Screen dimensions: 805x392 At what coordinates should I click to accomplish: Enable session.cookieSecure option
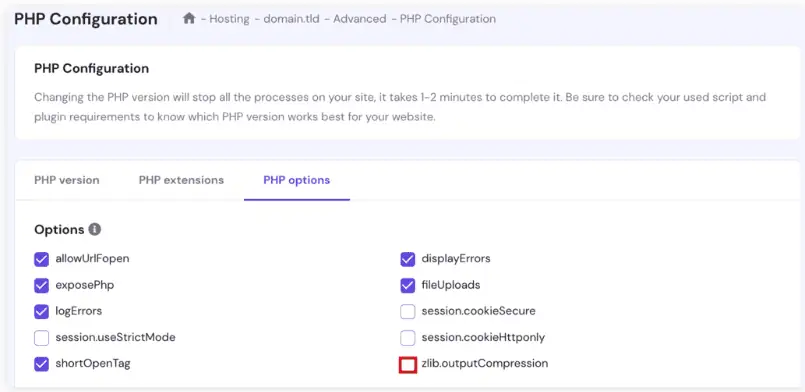[x=408, y=311]
